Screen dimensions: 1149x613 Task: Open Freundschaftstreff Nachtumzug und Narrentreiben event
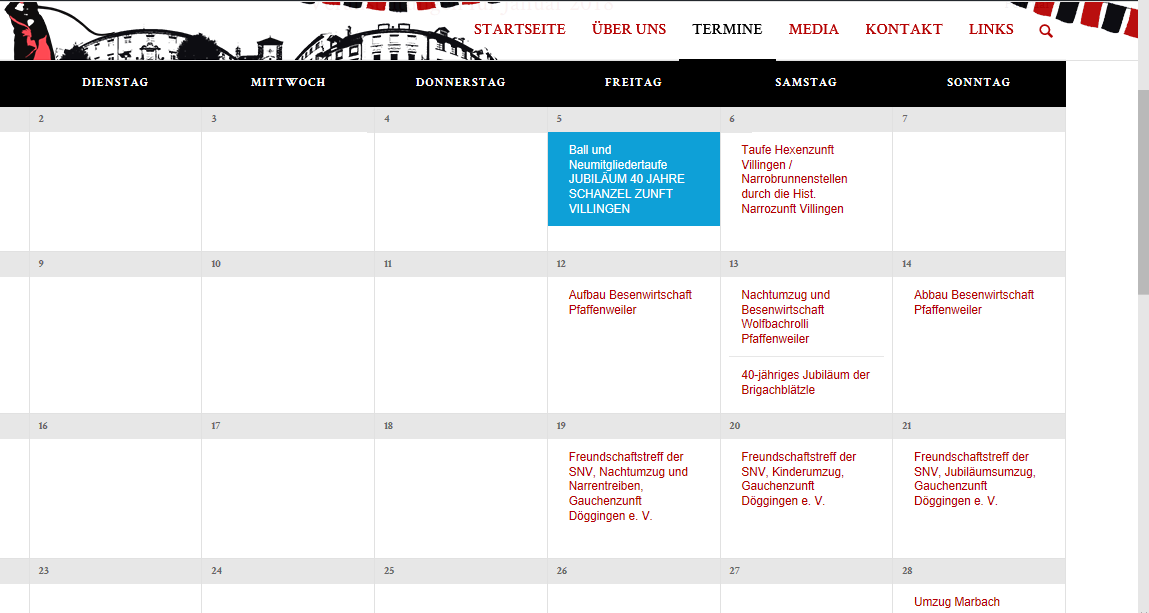coord(628,486)
